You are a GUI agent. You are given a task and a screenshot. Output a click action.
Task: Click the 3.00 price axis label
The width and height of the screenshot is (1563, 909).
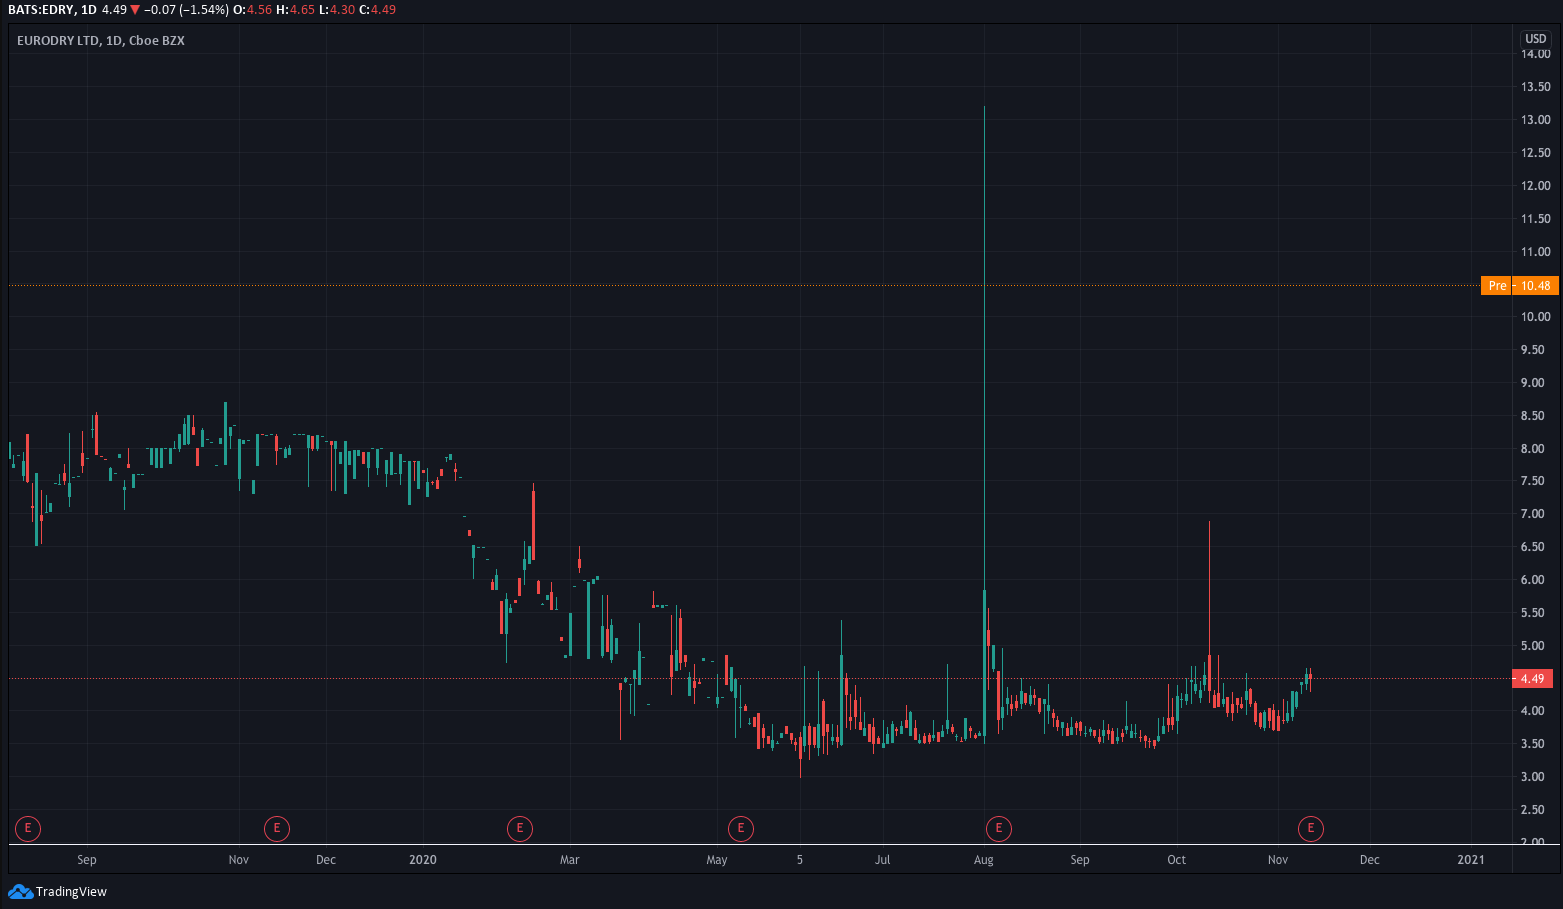1533,777
